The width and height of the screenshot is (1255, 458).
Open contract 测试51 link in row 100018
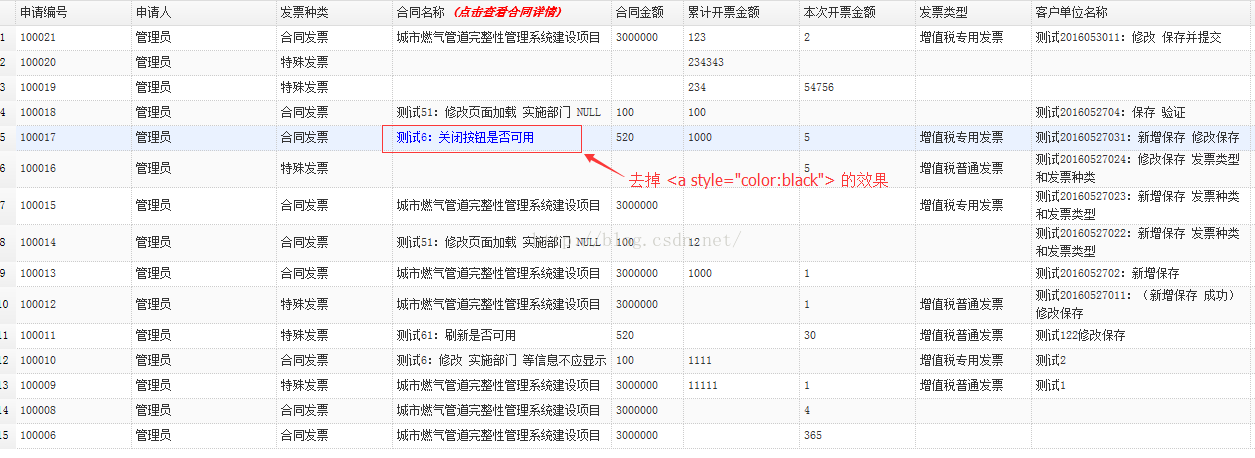pyautogui.click(x=498, y=112)
